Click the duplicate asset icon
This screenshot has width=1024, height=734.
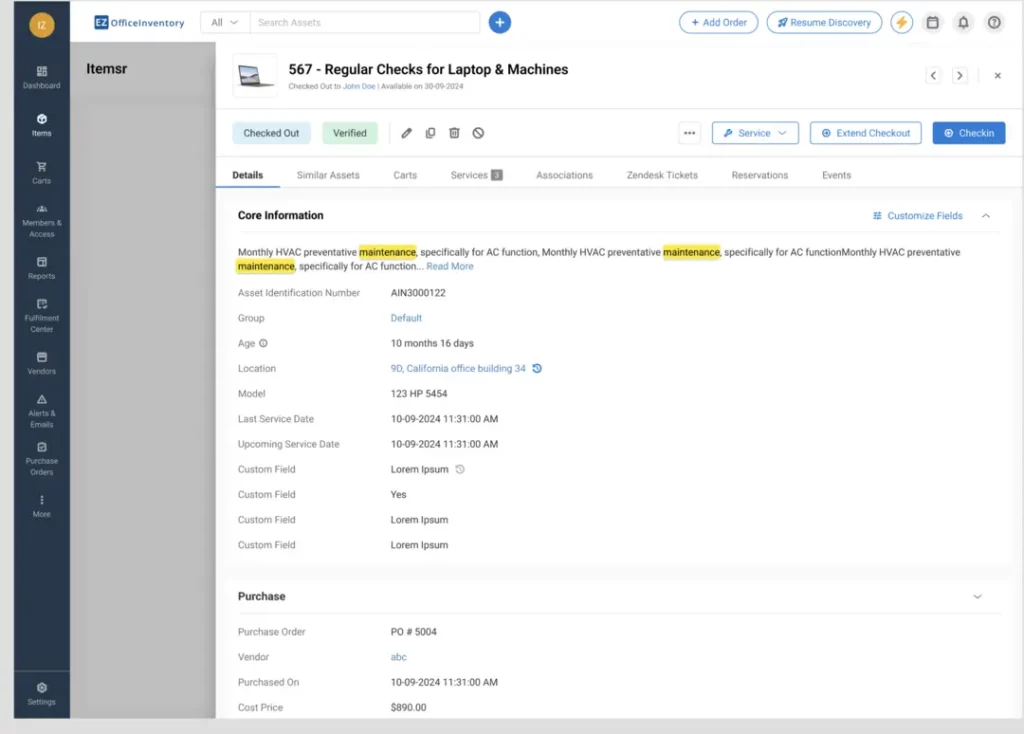430,133
